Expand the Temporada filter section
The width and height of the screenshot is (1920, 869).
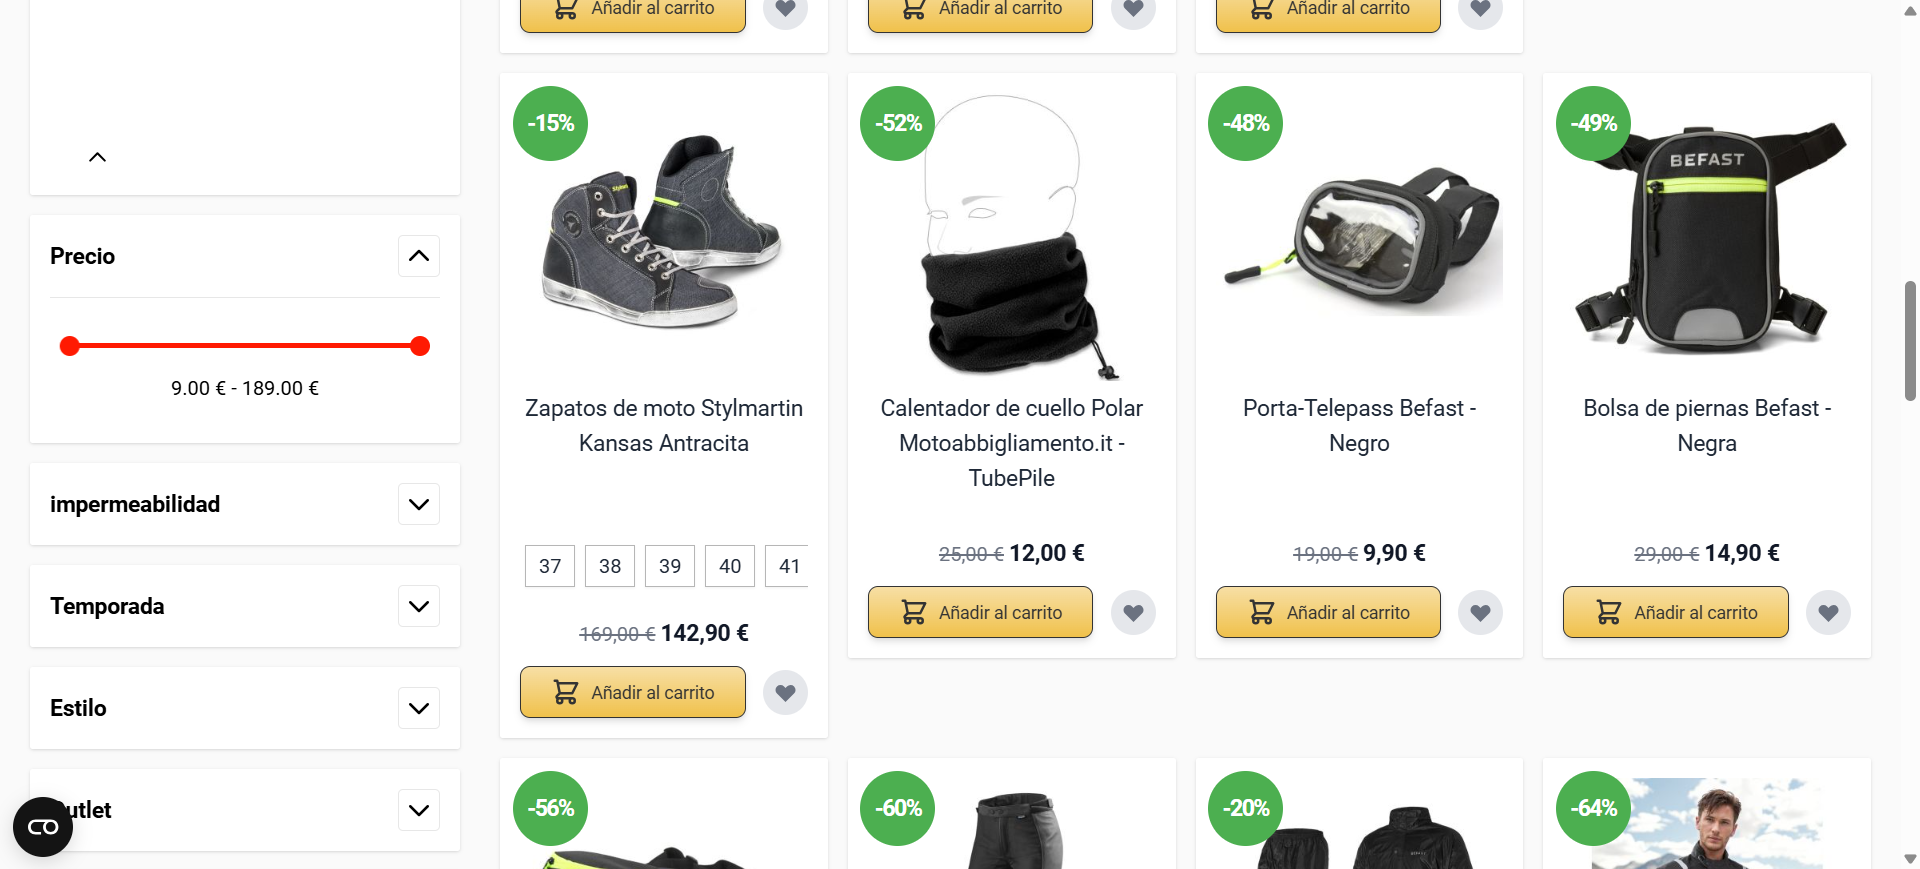coord(419,606)
